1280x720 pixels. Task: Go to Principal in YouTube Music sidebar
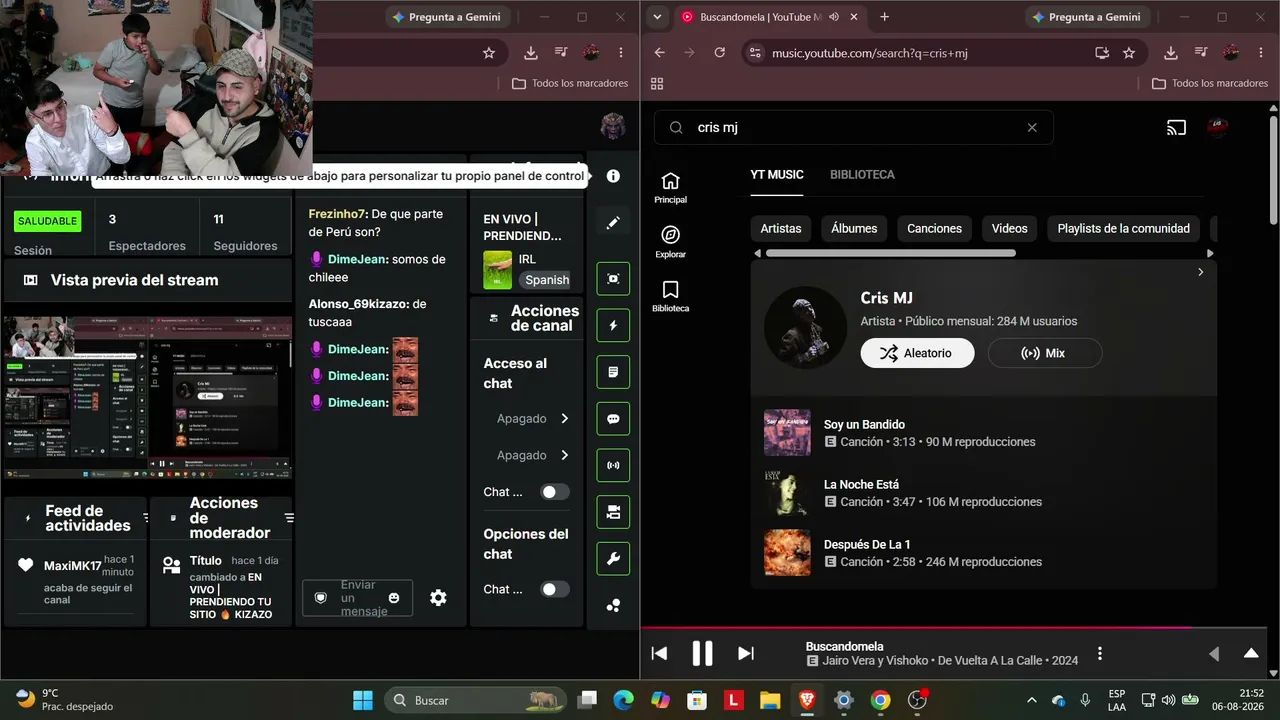(x=670, y=187)
